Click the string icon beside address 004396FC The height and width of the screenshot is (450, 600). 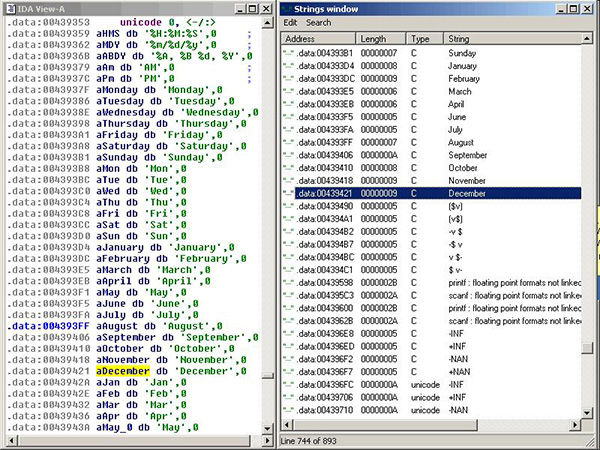(x=289, y=385)
